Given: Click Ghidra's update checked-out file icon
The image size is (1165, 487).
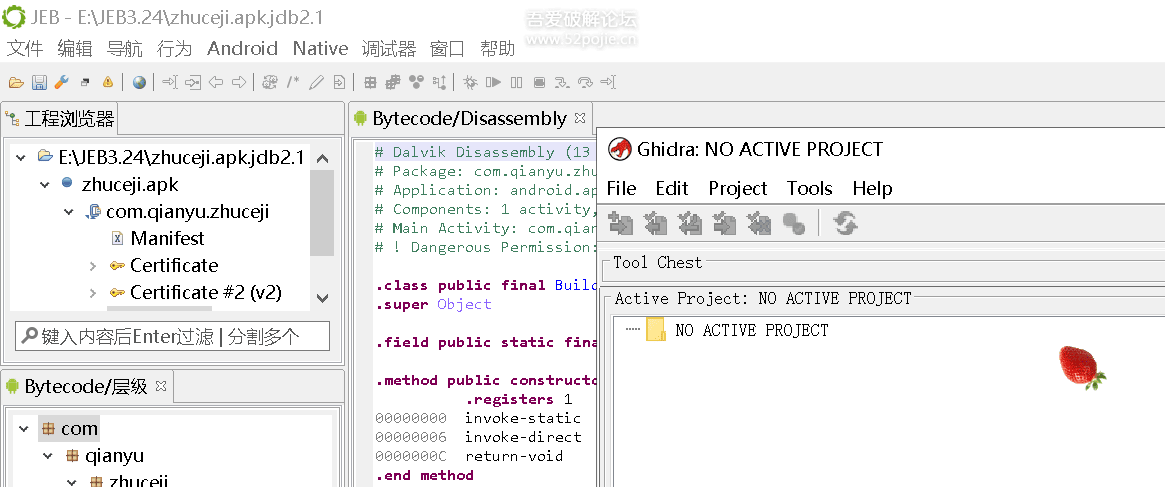Looking at the screenshot, I should (690, 222).
